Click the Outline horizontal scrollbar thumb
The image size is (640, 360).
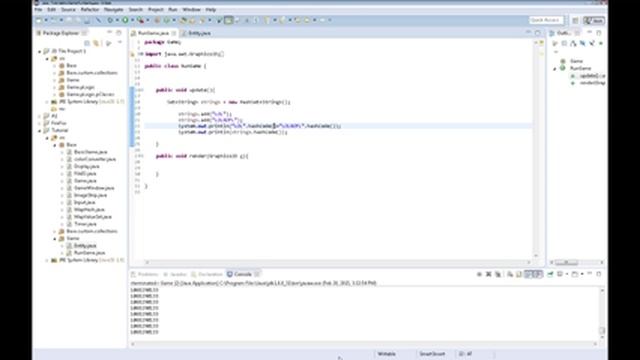[x=566, y=262]
